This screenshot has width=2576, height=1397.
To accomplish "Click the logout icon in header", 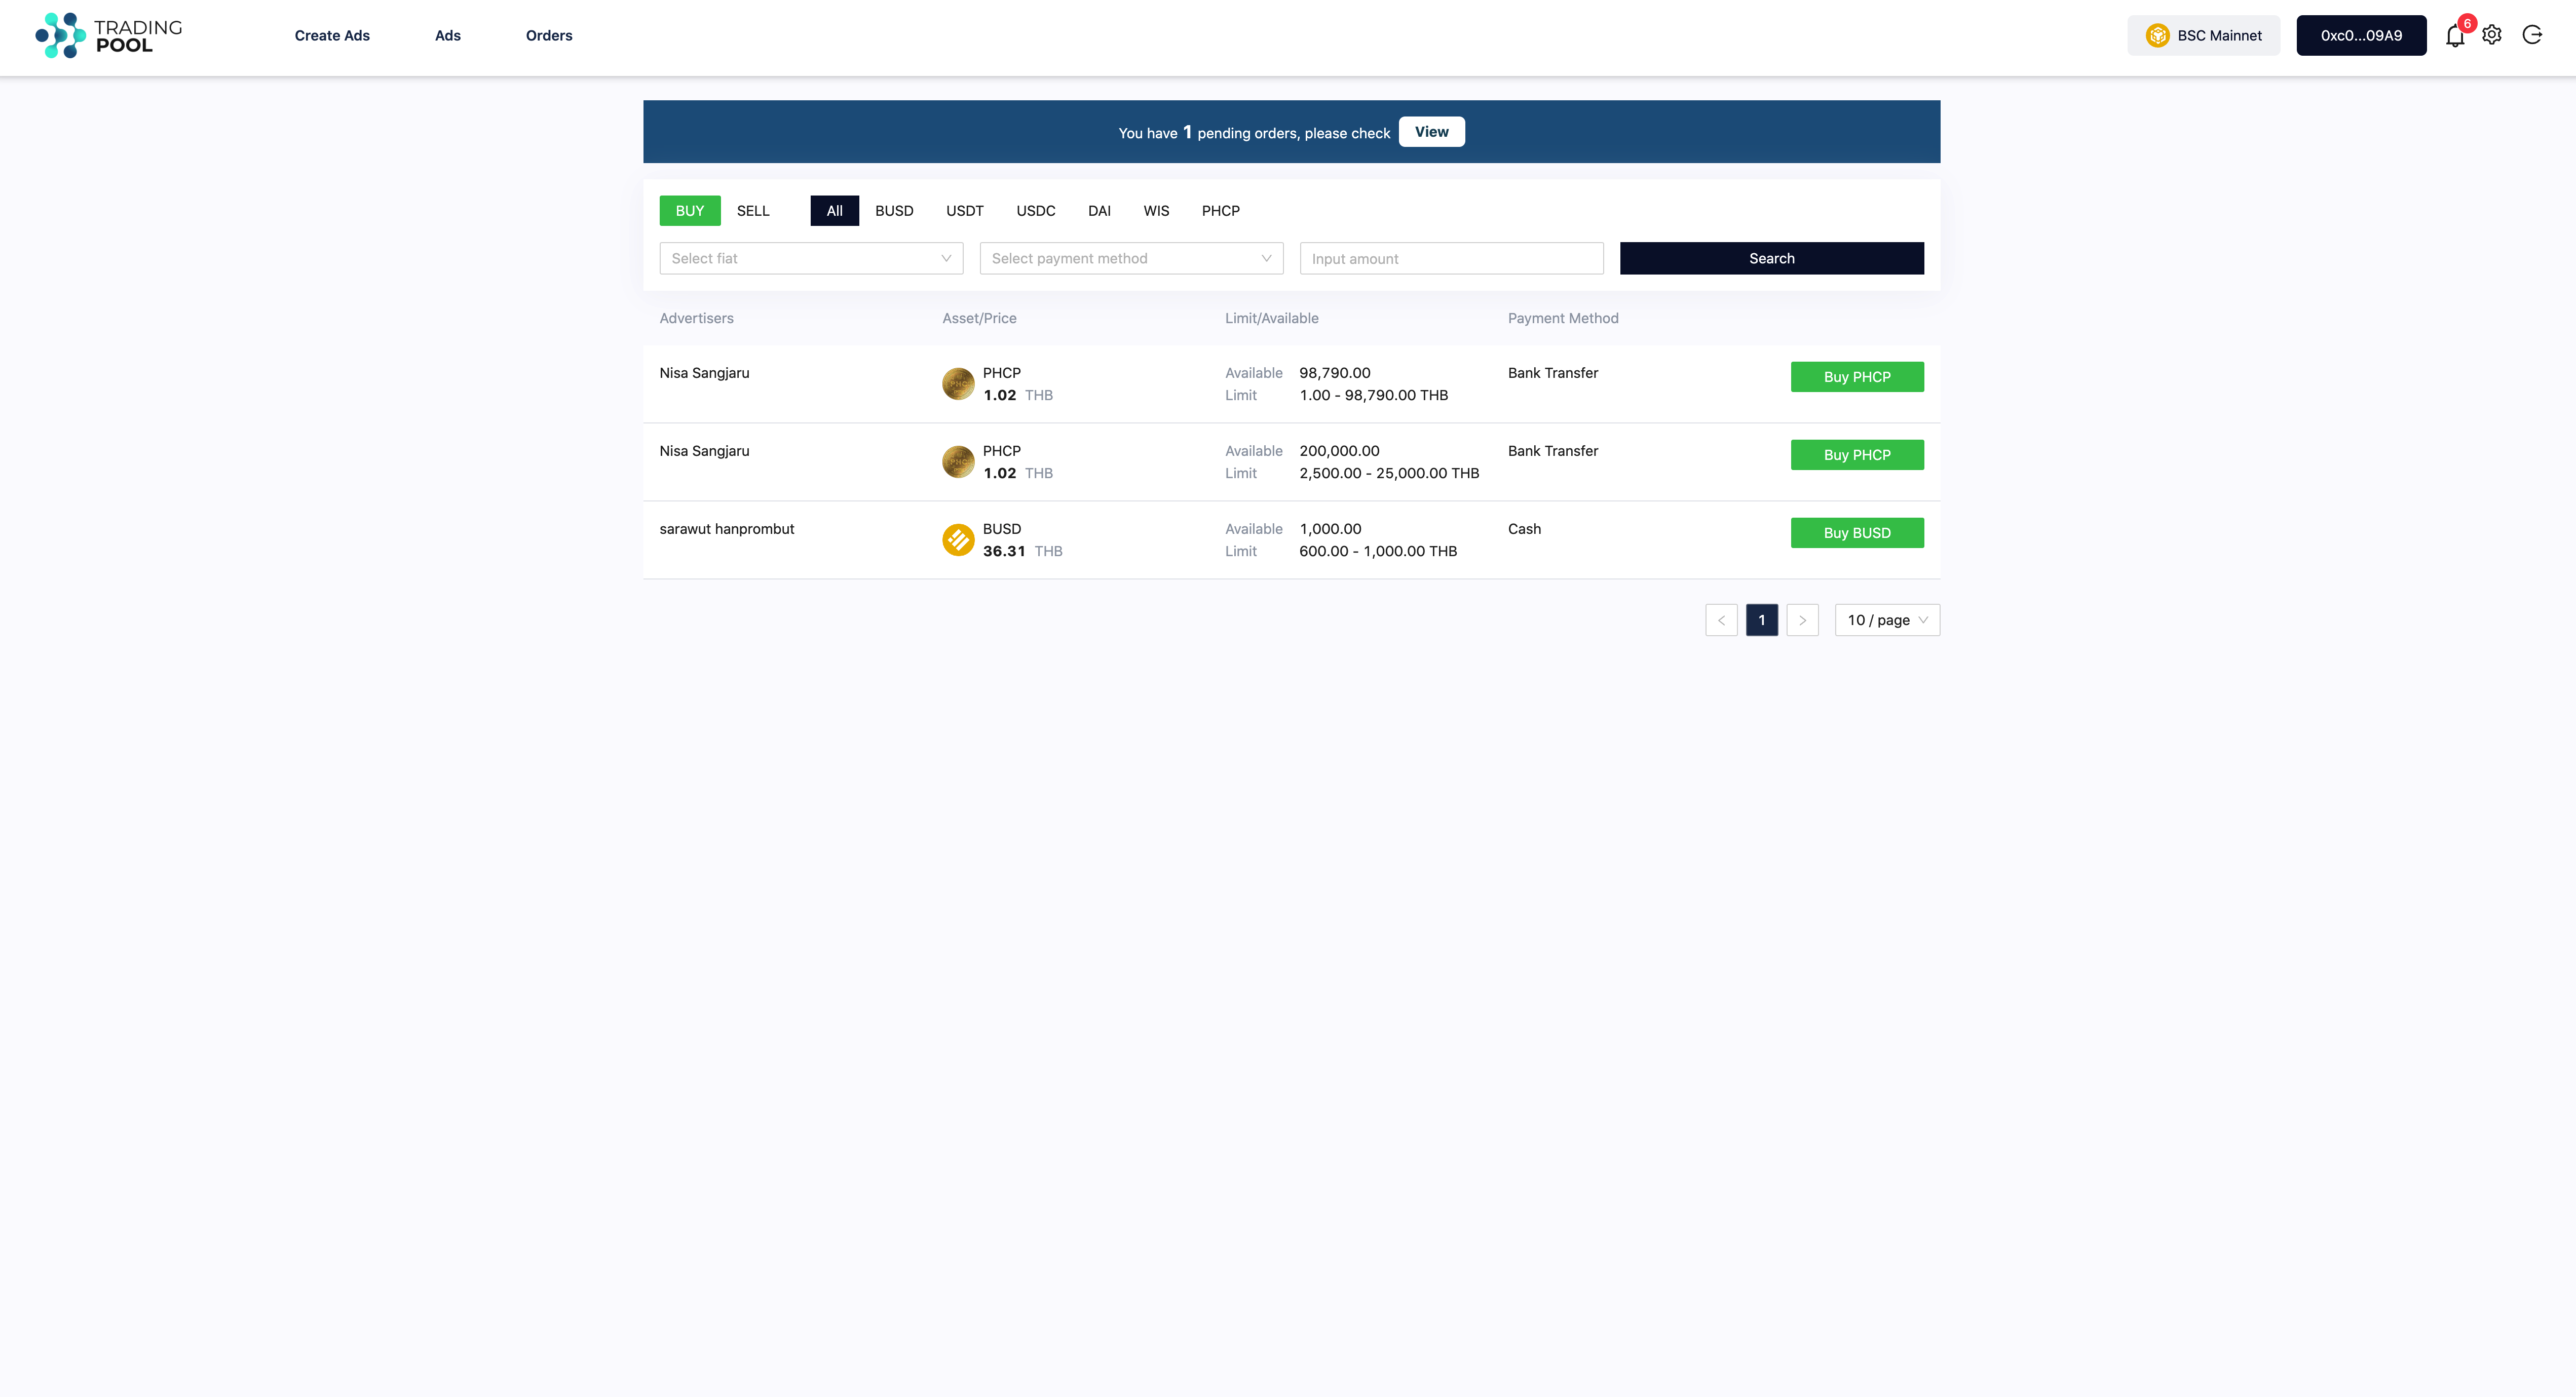I will 2532,35.
